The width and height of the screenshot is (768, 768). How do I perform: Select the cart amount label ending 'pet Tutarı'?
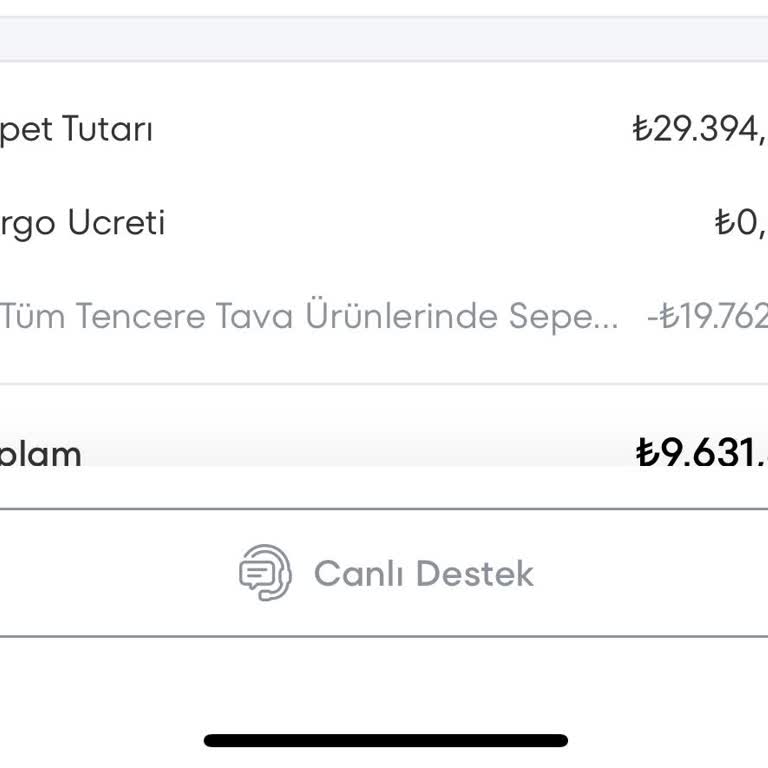click(x=77, y=129)
